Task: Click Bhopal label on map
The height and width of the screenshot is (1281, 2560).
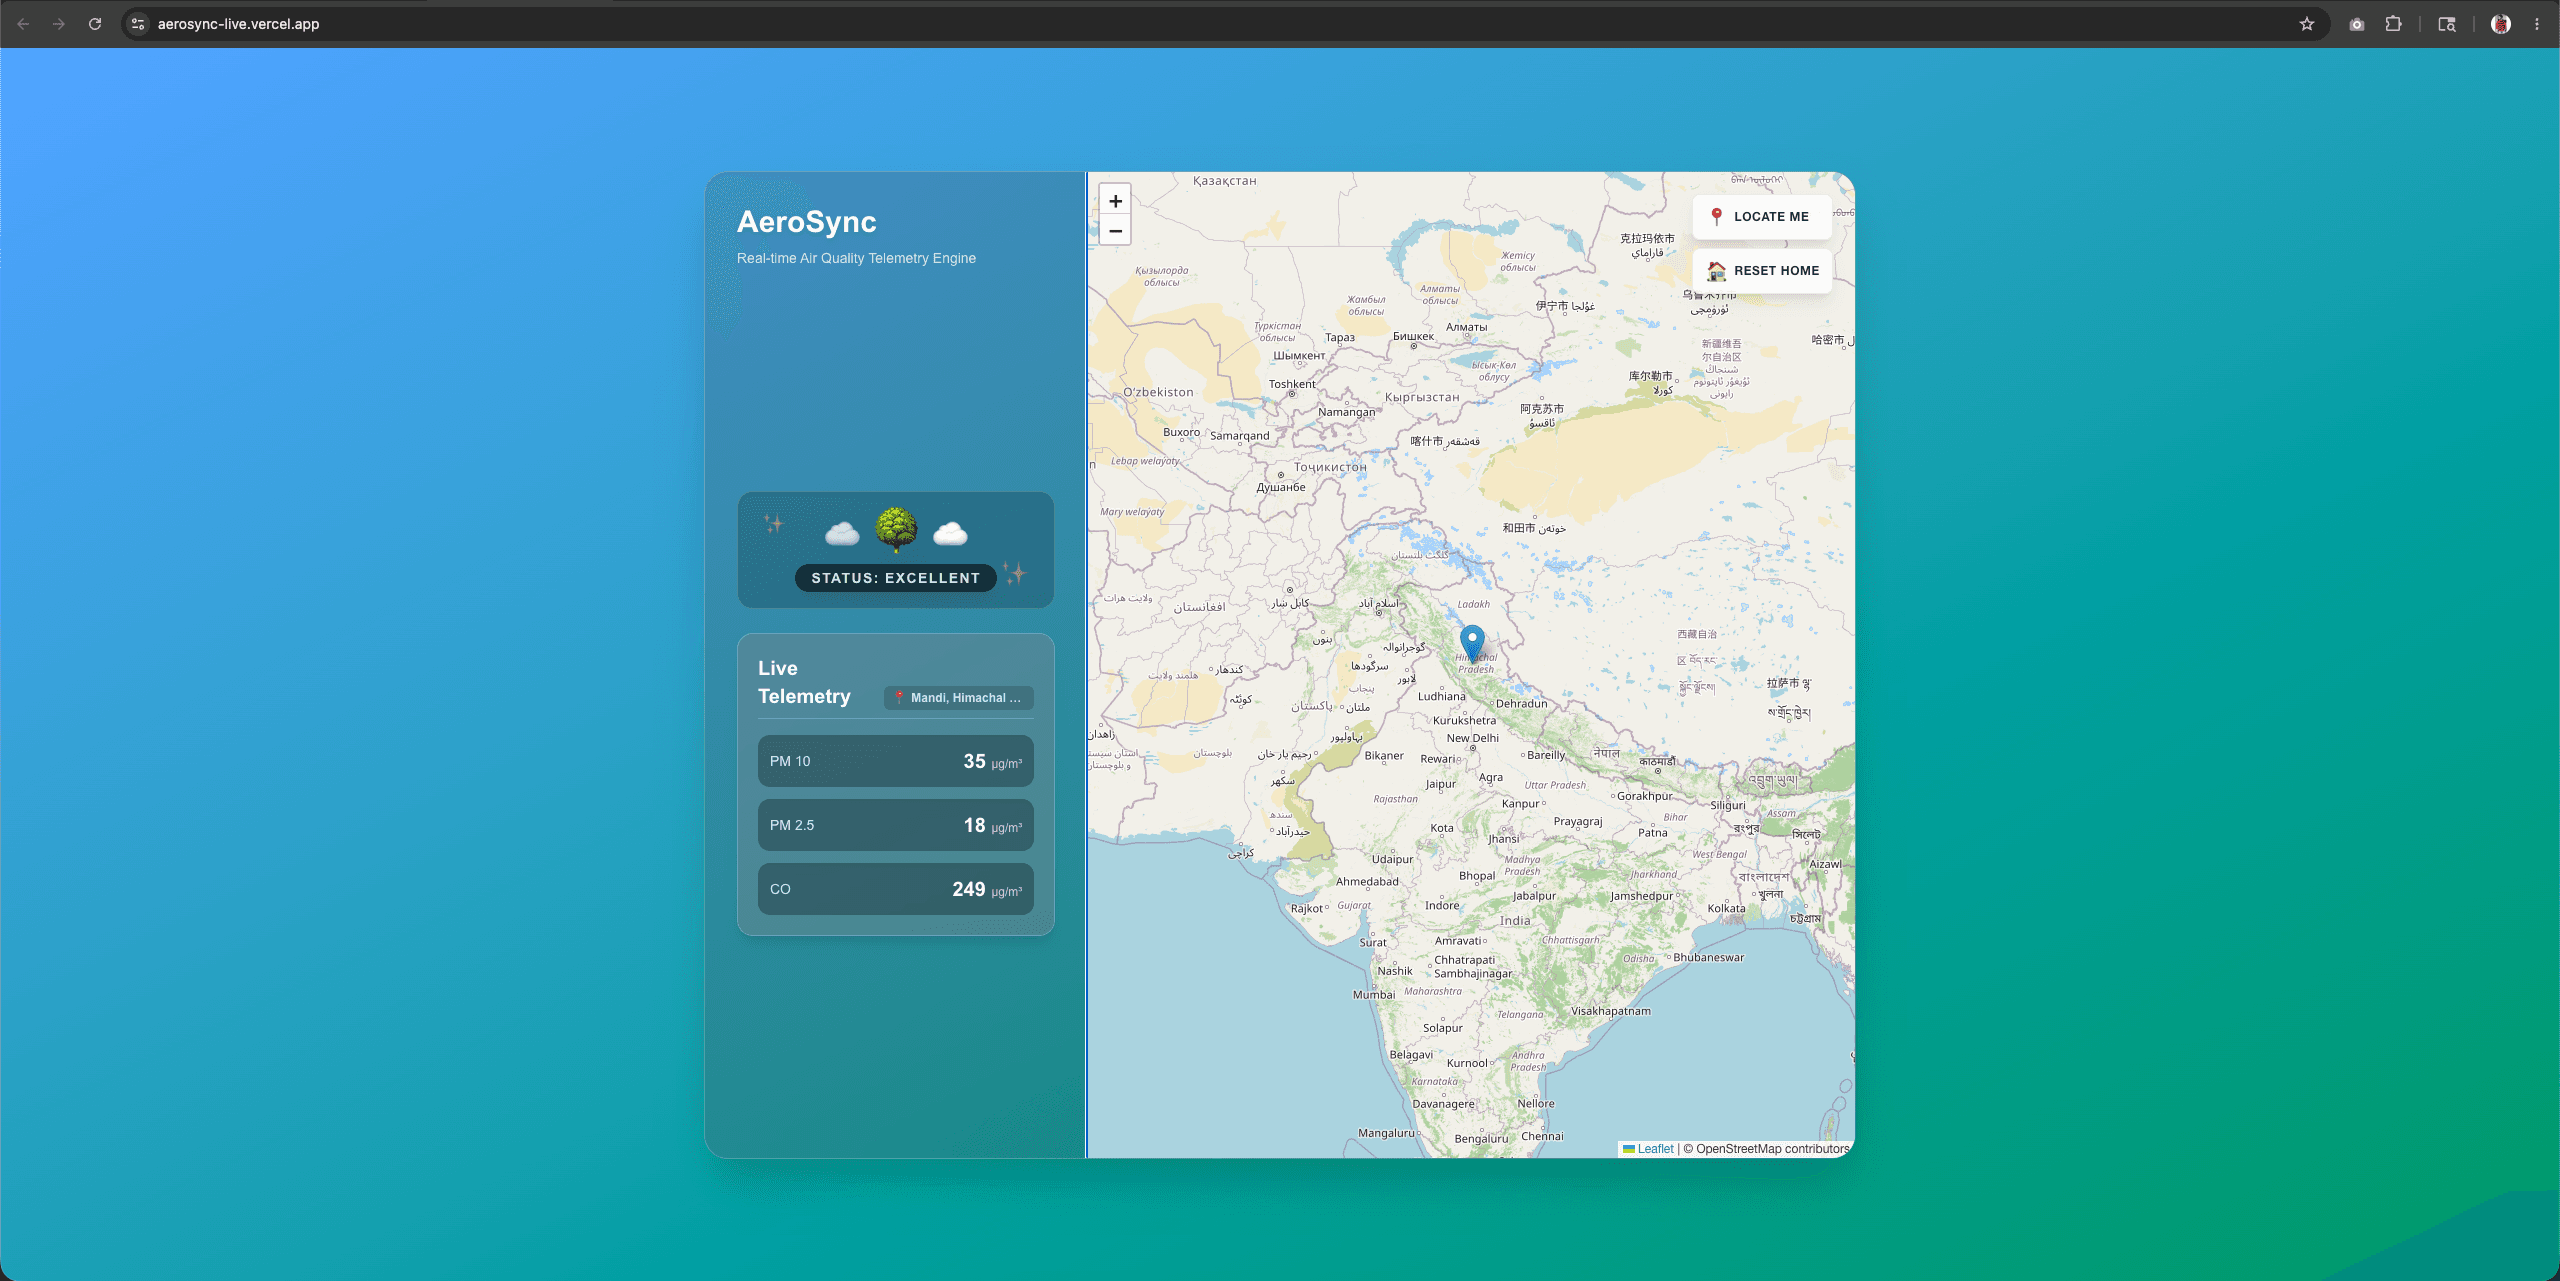Action: click(x=1477, y=875)
